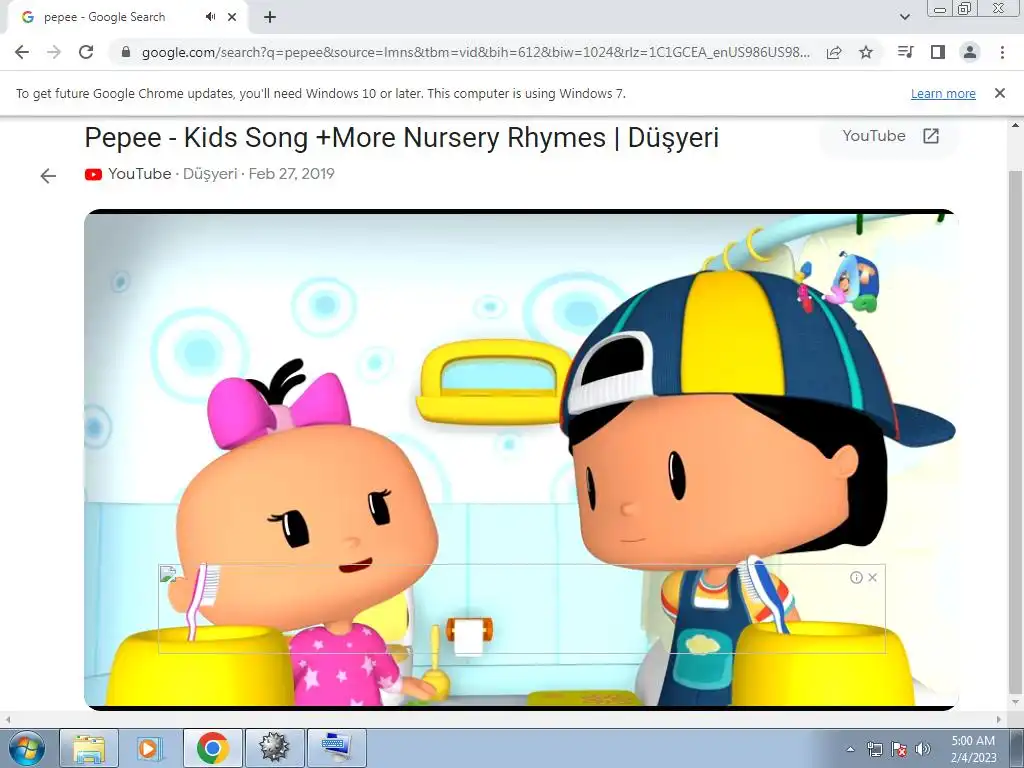1024x768 pixels.
Task: Click the Feb 27, 2019 date text
Action: [x=291, y=174]
